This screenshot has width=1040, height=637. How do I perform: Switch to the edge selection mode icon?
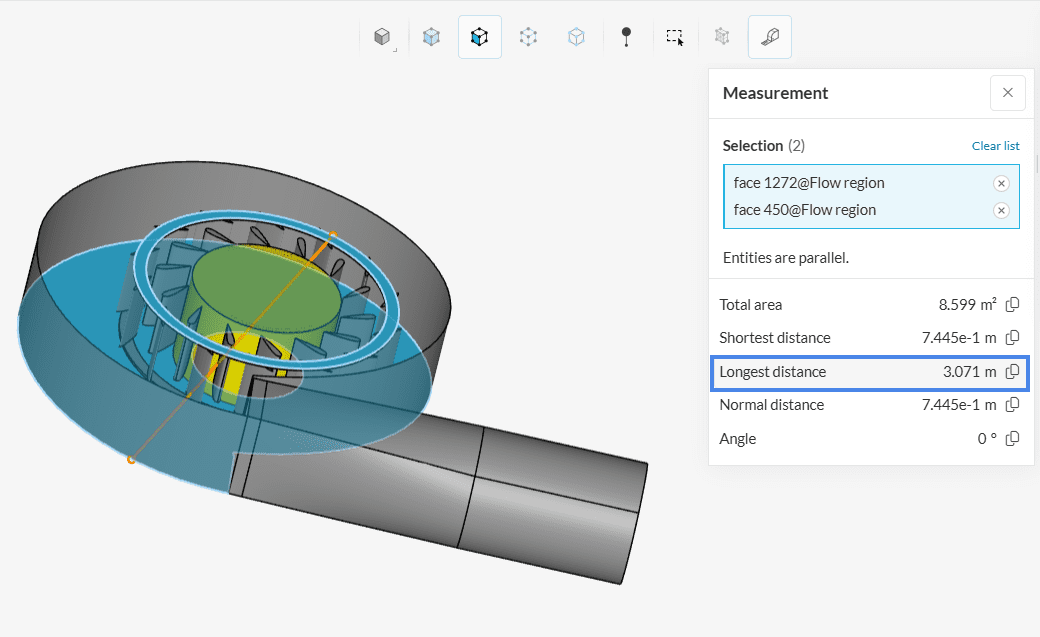tap(528, 37)
